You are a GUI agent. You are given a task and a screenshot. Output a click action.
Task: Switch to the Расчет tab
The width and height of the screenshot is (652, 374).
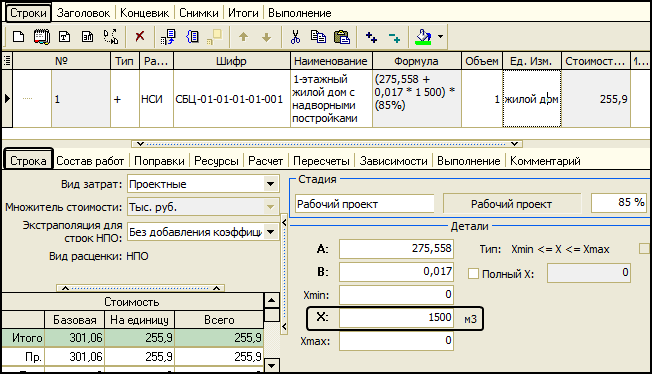(x=265, y=161)
